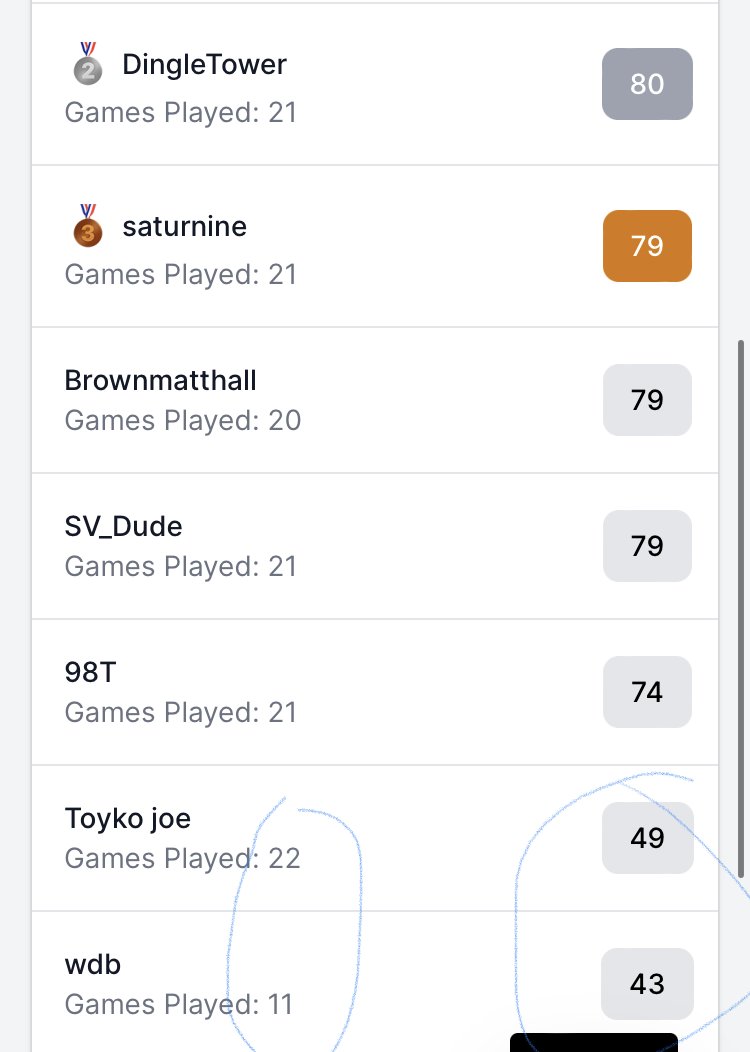This screenshot has height=1052, width=750.
Task: Click the gray 80 score badge
Action: [647, 84]
